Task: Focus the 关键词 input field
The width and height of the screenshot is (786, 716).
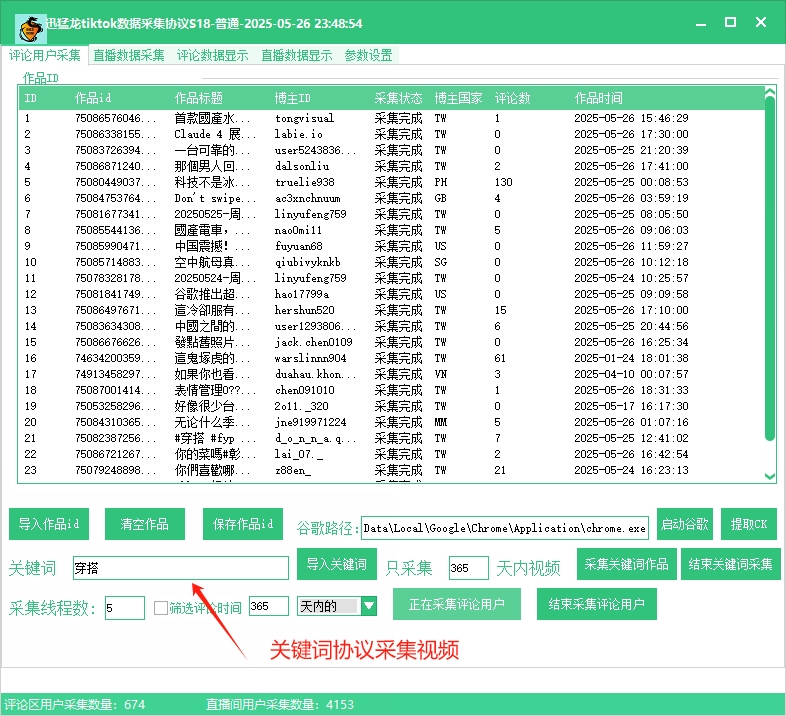Action: click(x=181, y=568)
